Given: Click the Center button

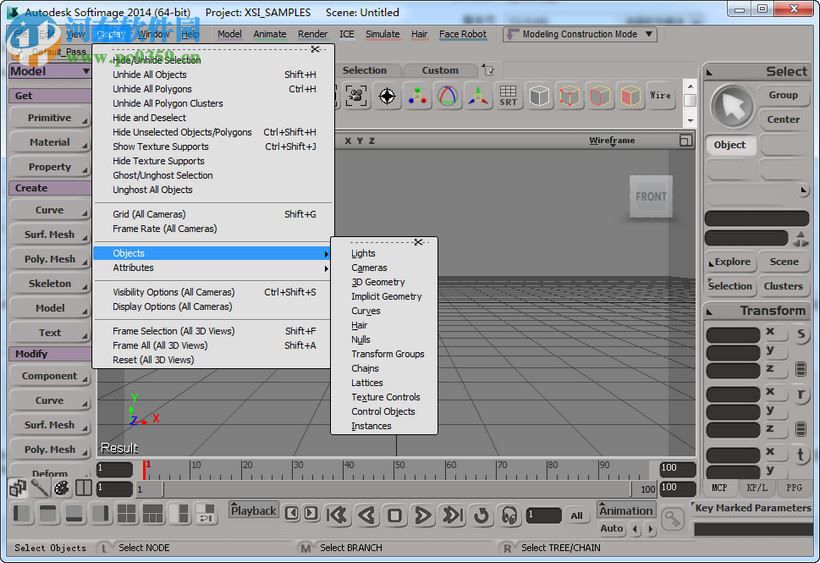Looking at the screenshot, I should coord(783,119).
